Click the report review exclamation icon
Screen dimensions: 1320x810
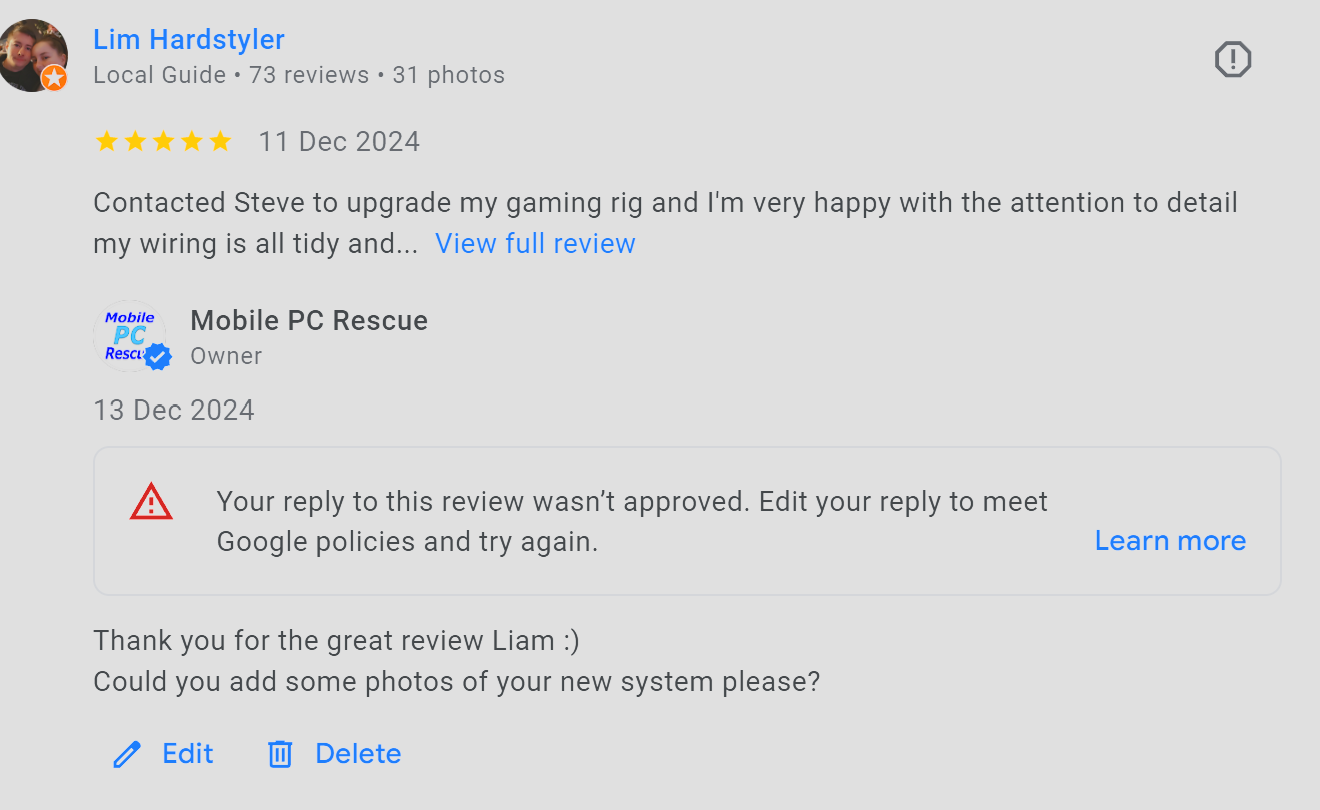(x=1233, y=60)
